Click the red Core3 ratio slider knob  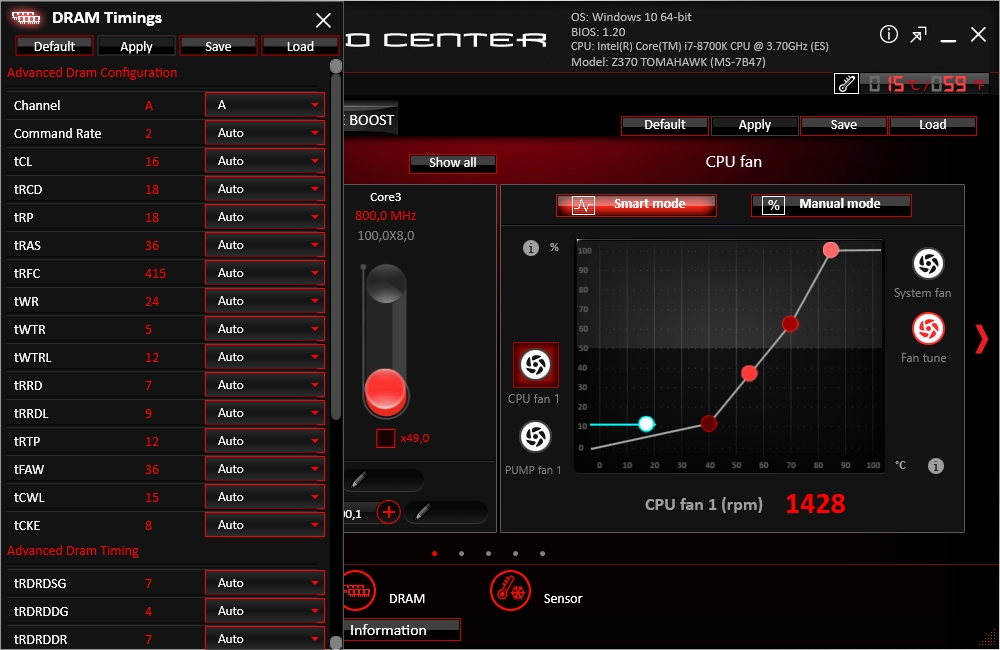[385, 389]
